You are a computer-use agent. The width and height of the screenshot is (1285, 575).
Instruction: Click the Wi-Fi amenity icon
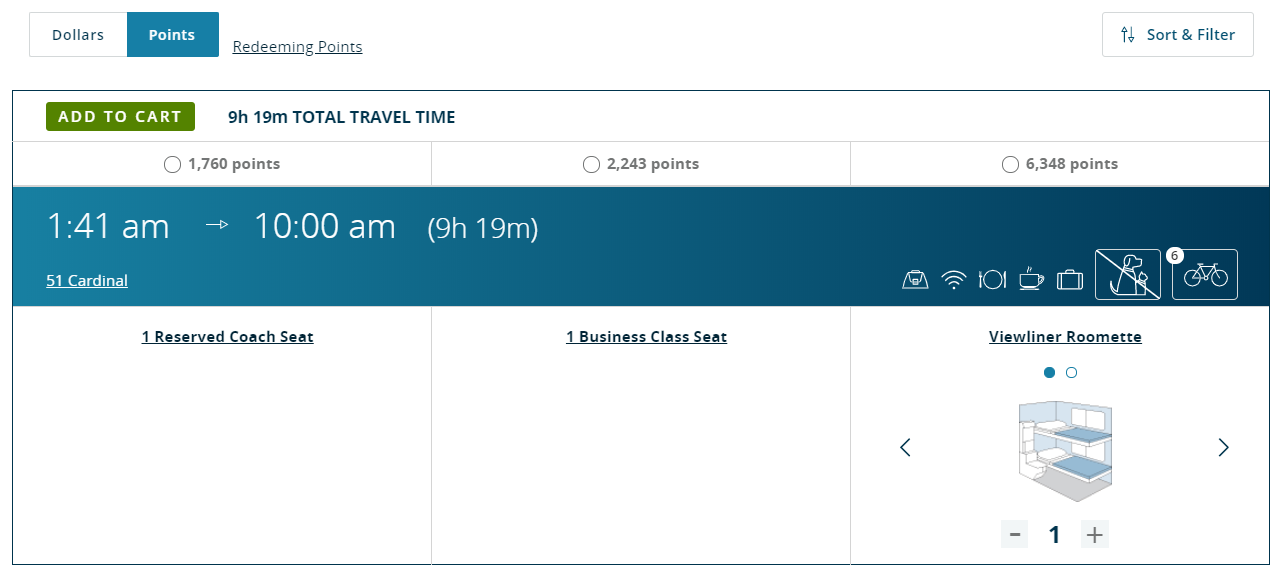point(954,280)
